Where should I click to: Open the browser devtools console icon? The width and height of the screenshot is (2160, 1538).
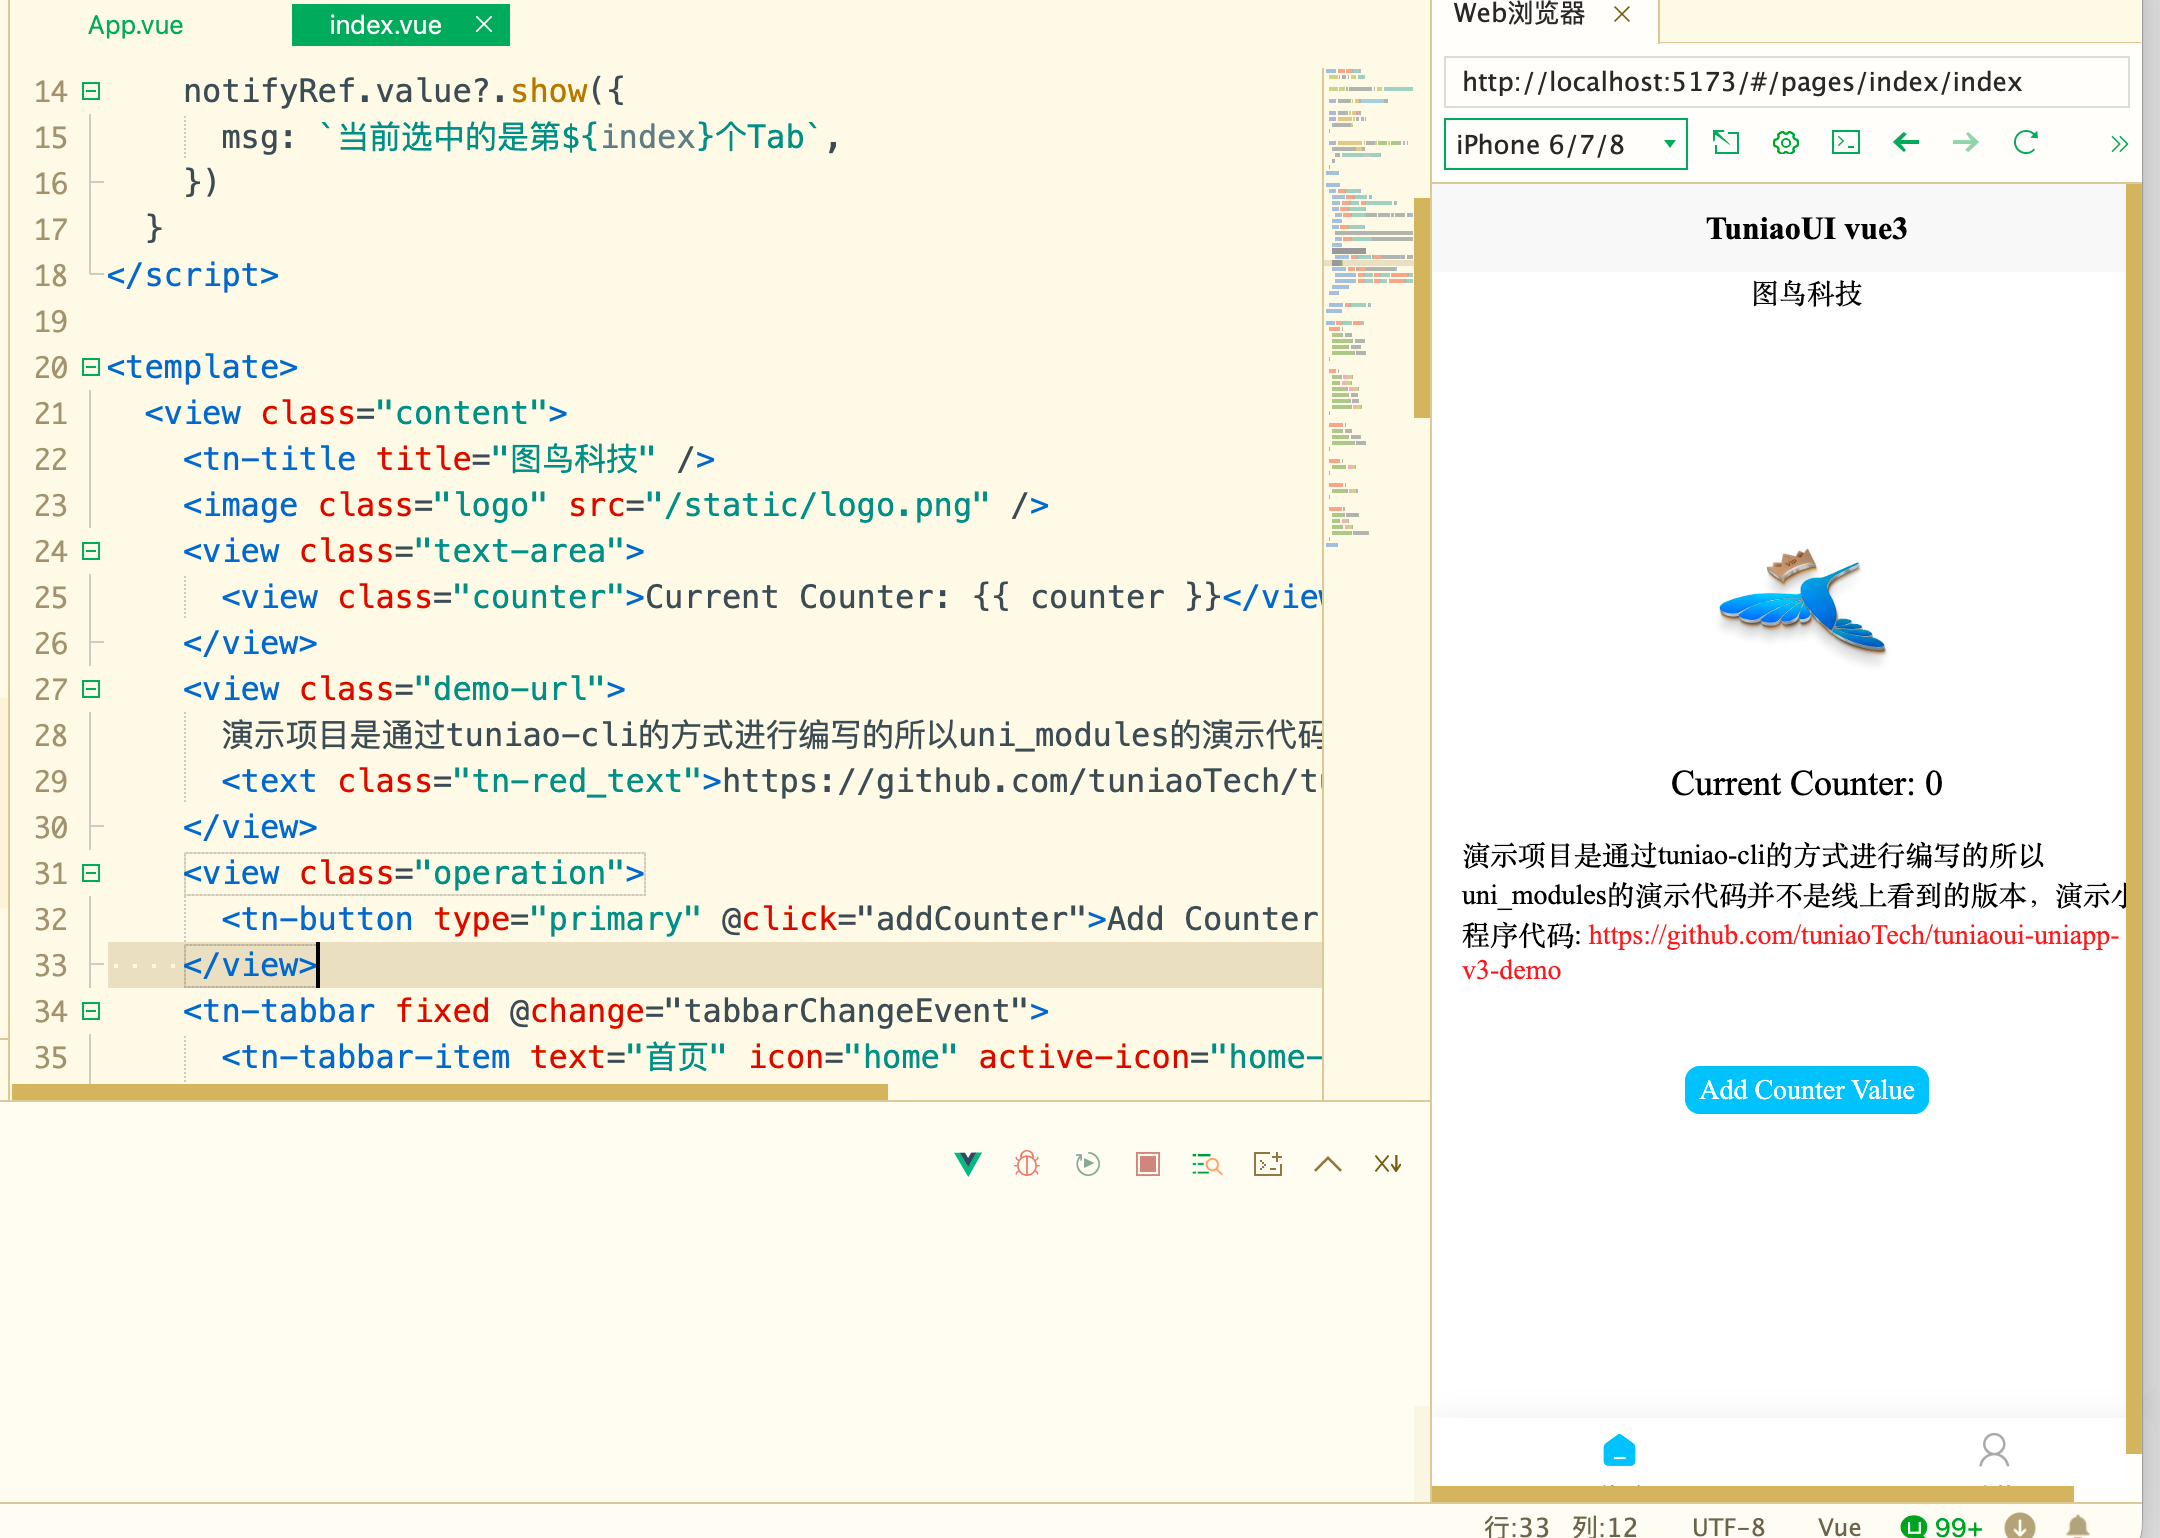(x=1845, y=143)
